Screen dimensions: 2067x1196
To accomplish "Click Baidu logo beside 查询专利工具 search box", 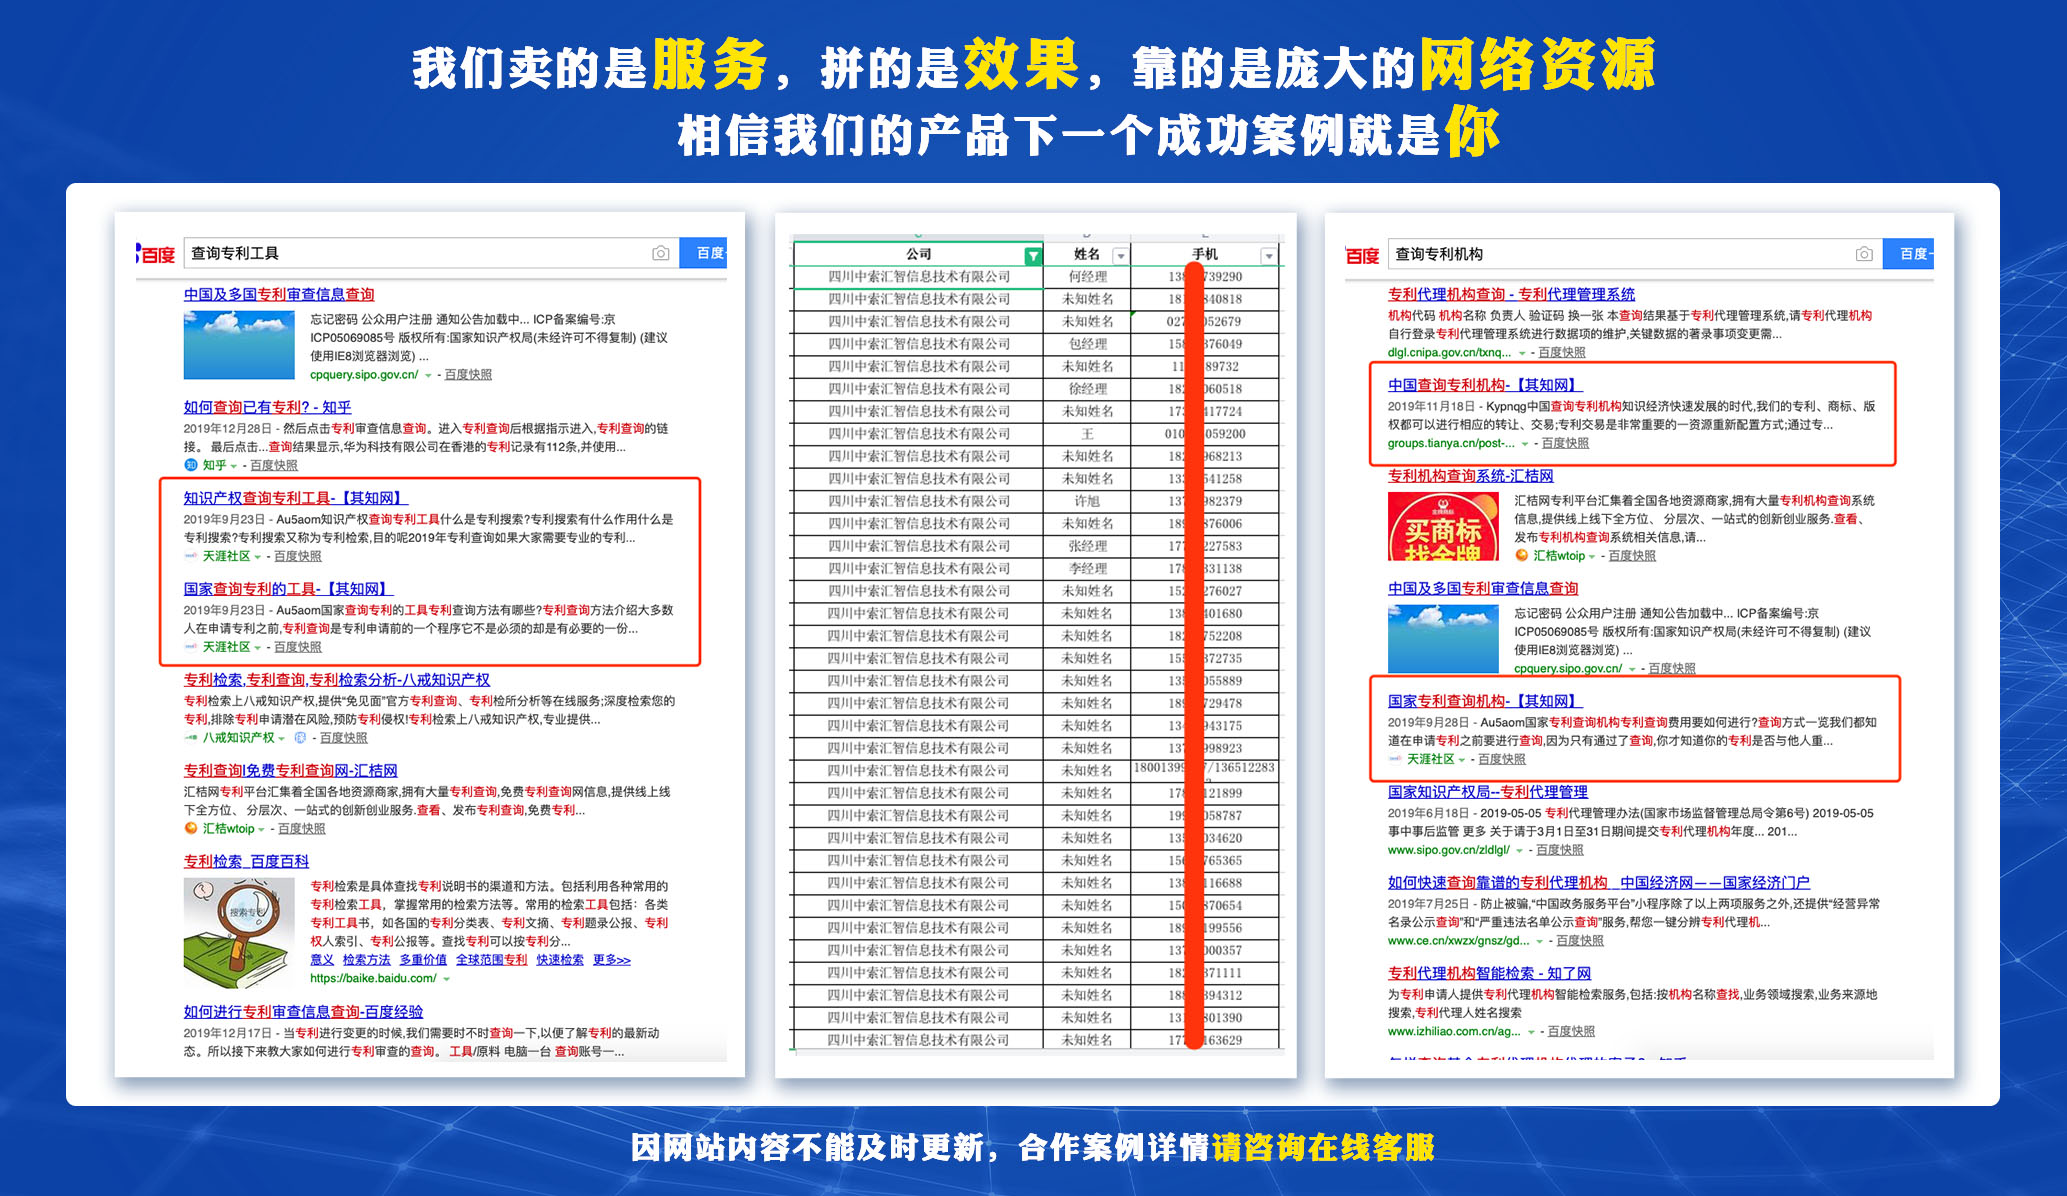I will 156,255.
